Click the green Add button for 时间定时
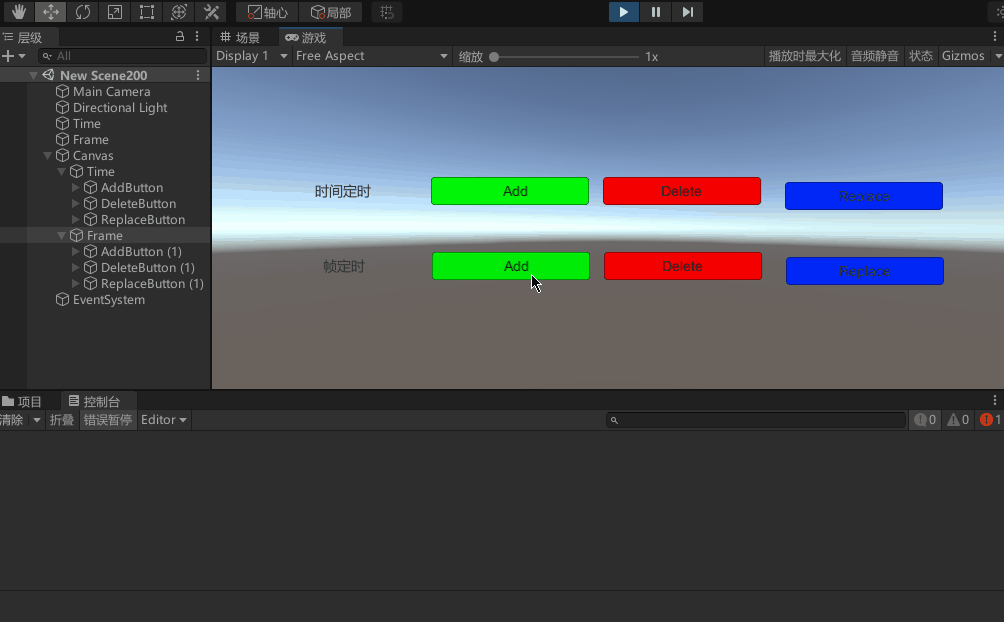The image size is (1004, 622). click(x=510, y=191)
